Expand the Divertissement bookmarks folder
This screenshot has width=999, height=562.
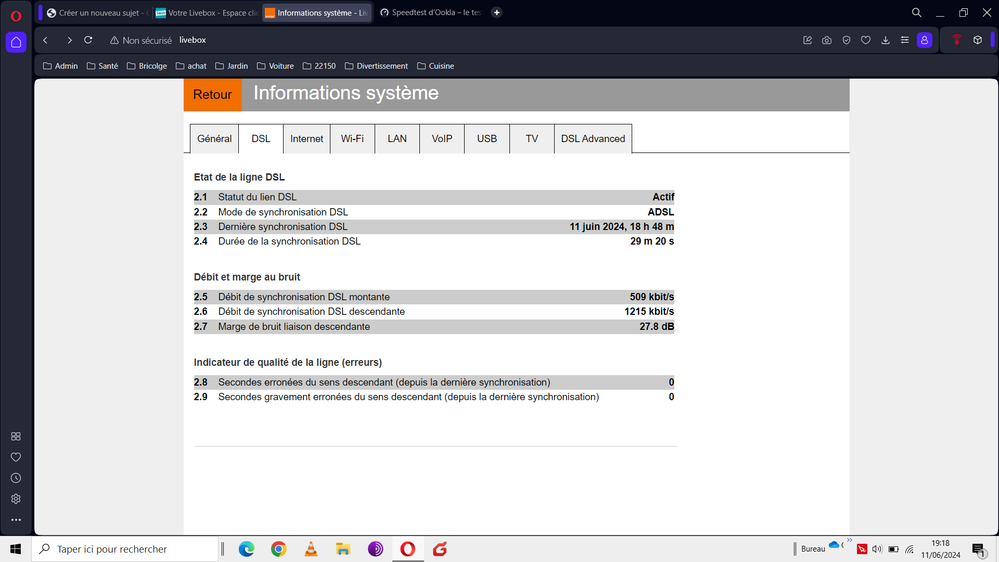coord(376,66)
